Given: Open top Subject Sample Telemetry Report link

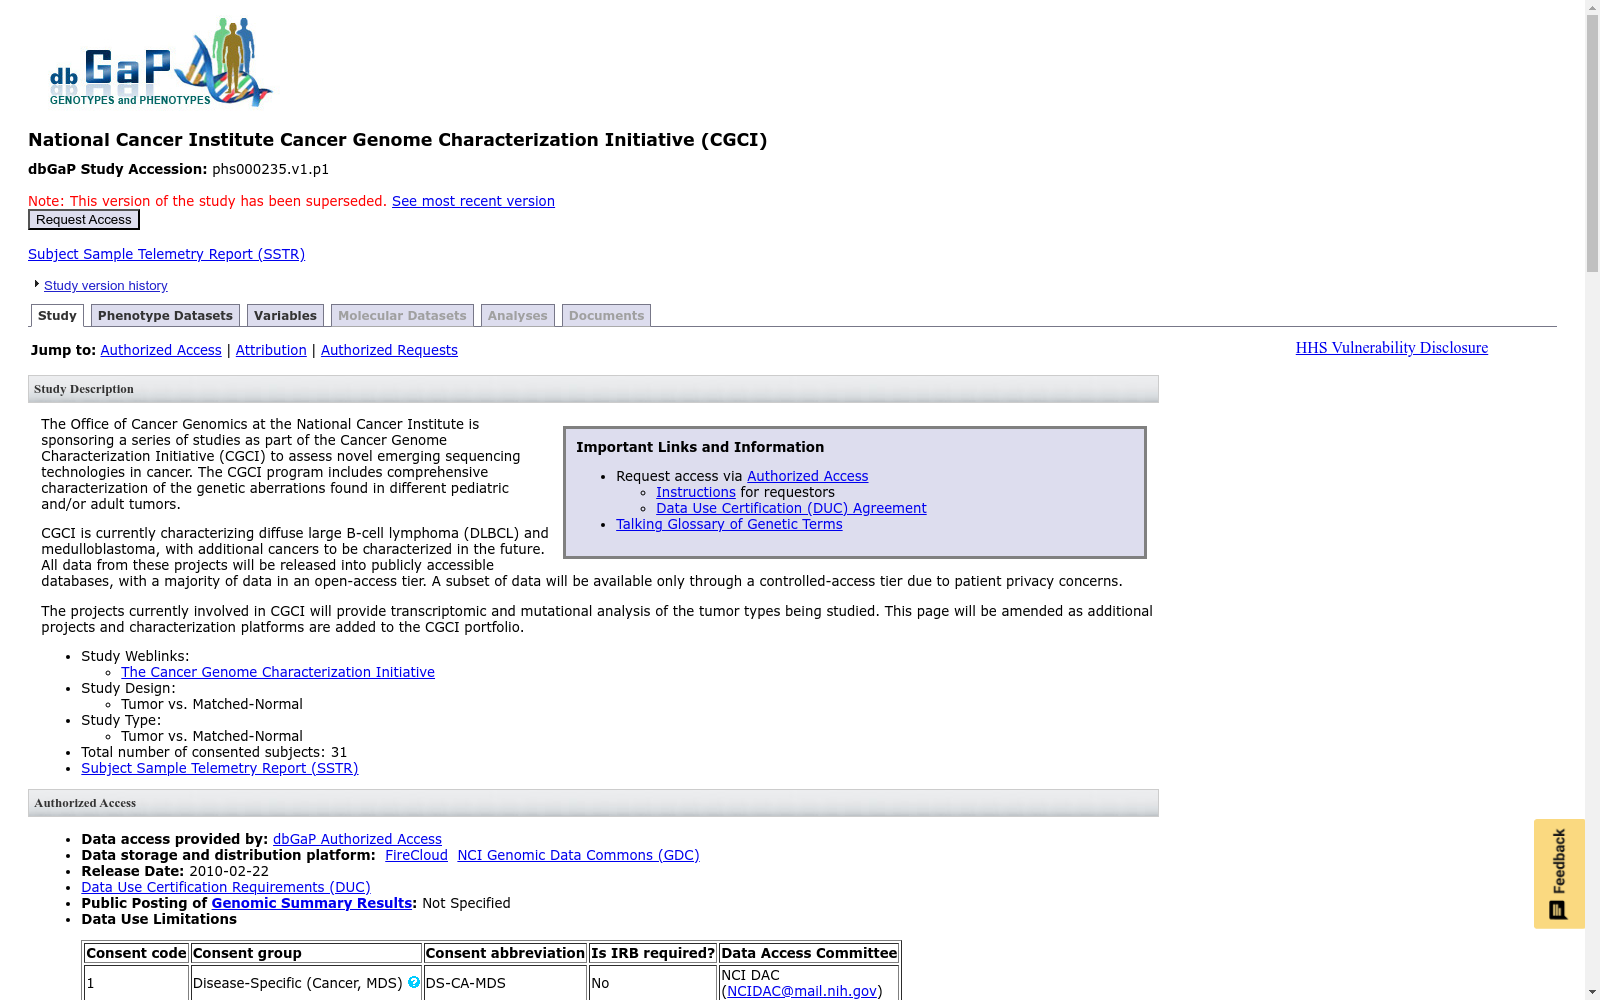Looking at the screenshot, I should coord(166,254).
